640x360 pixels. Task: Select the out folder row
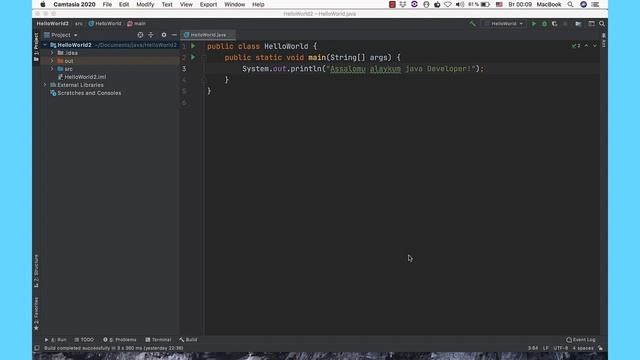click(x=110, y=61)
